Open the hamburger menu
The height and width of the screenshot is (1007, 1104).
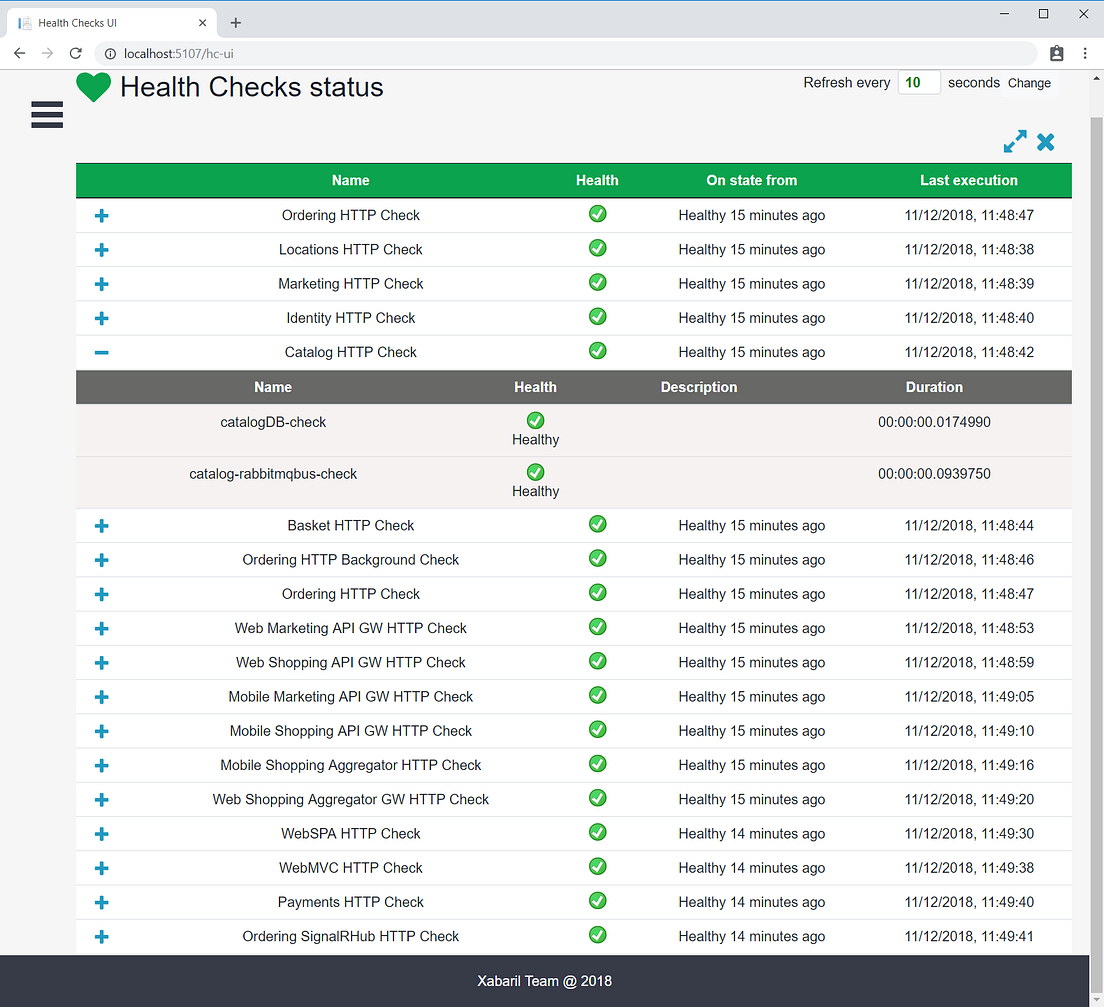pos(46,114)
